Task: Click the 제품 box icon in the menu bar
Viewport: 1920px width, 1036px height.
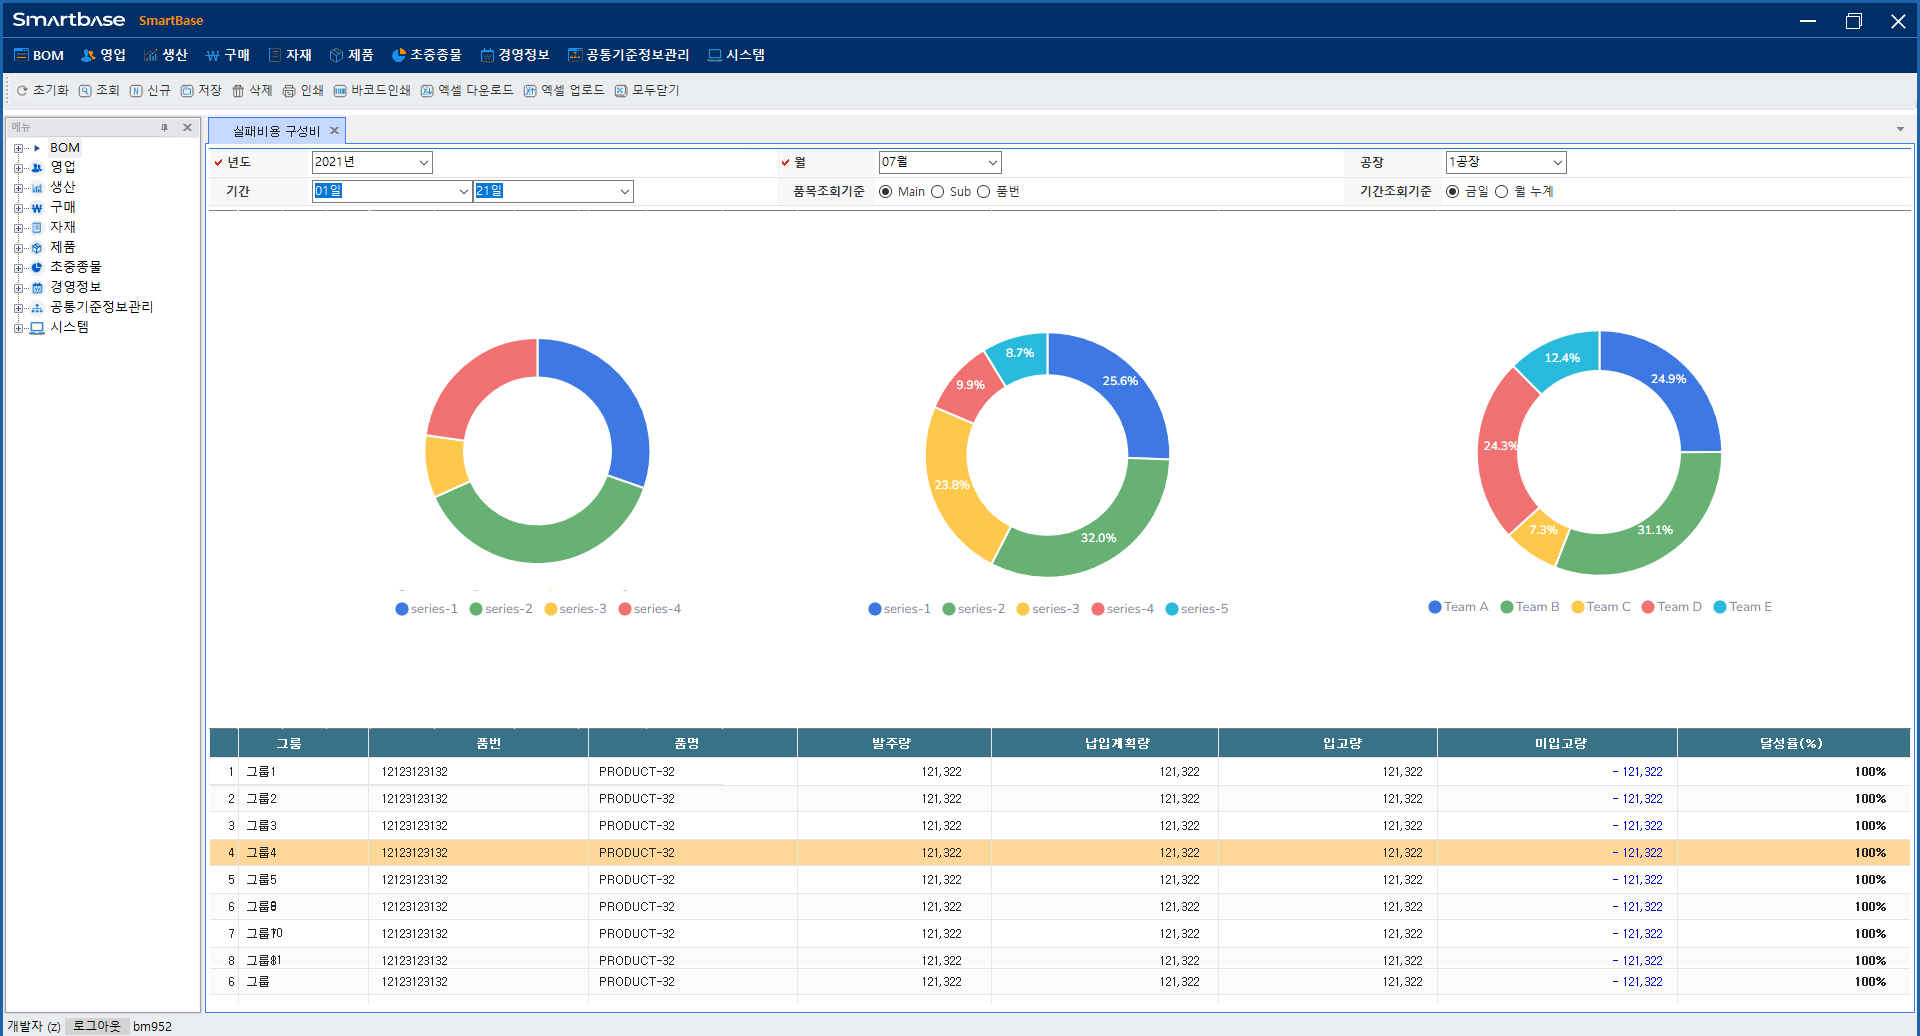Action: (x=337, y=55)
